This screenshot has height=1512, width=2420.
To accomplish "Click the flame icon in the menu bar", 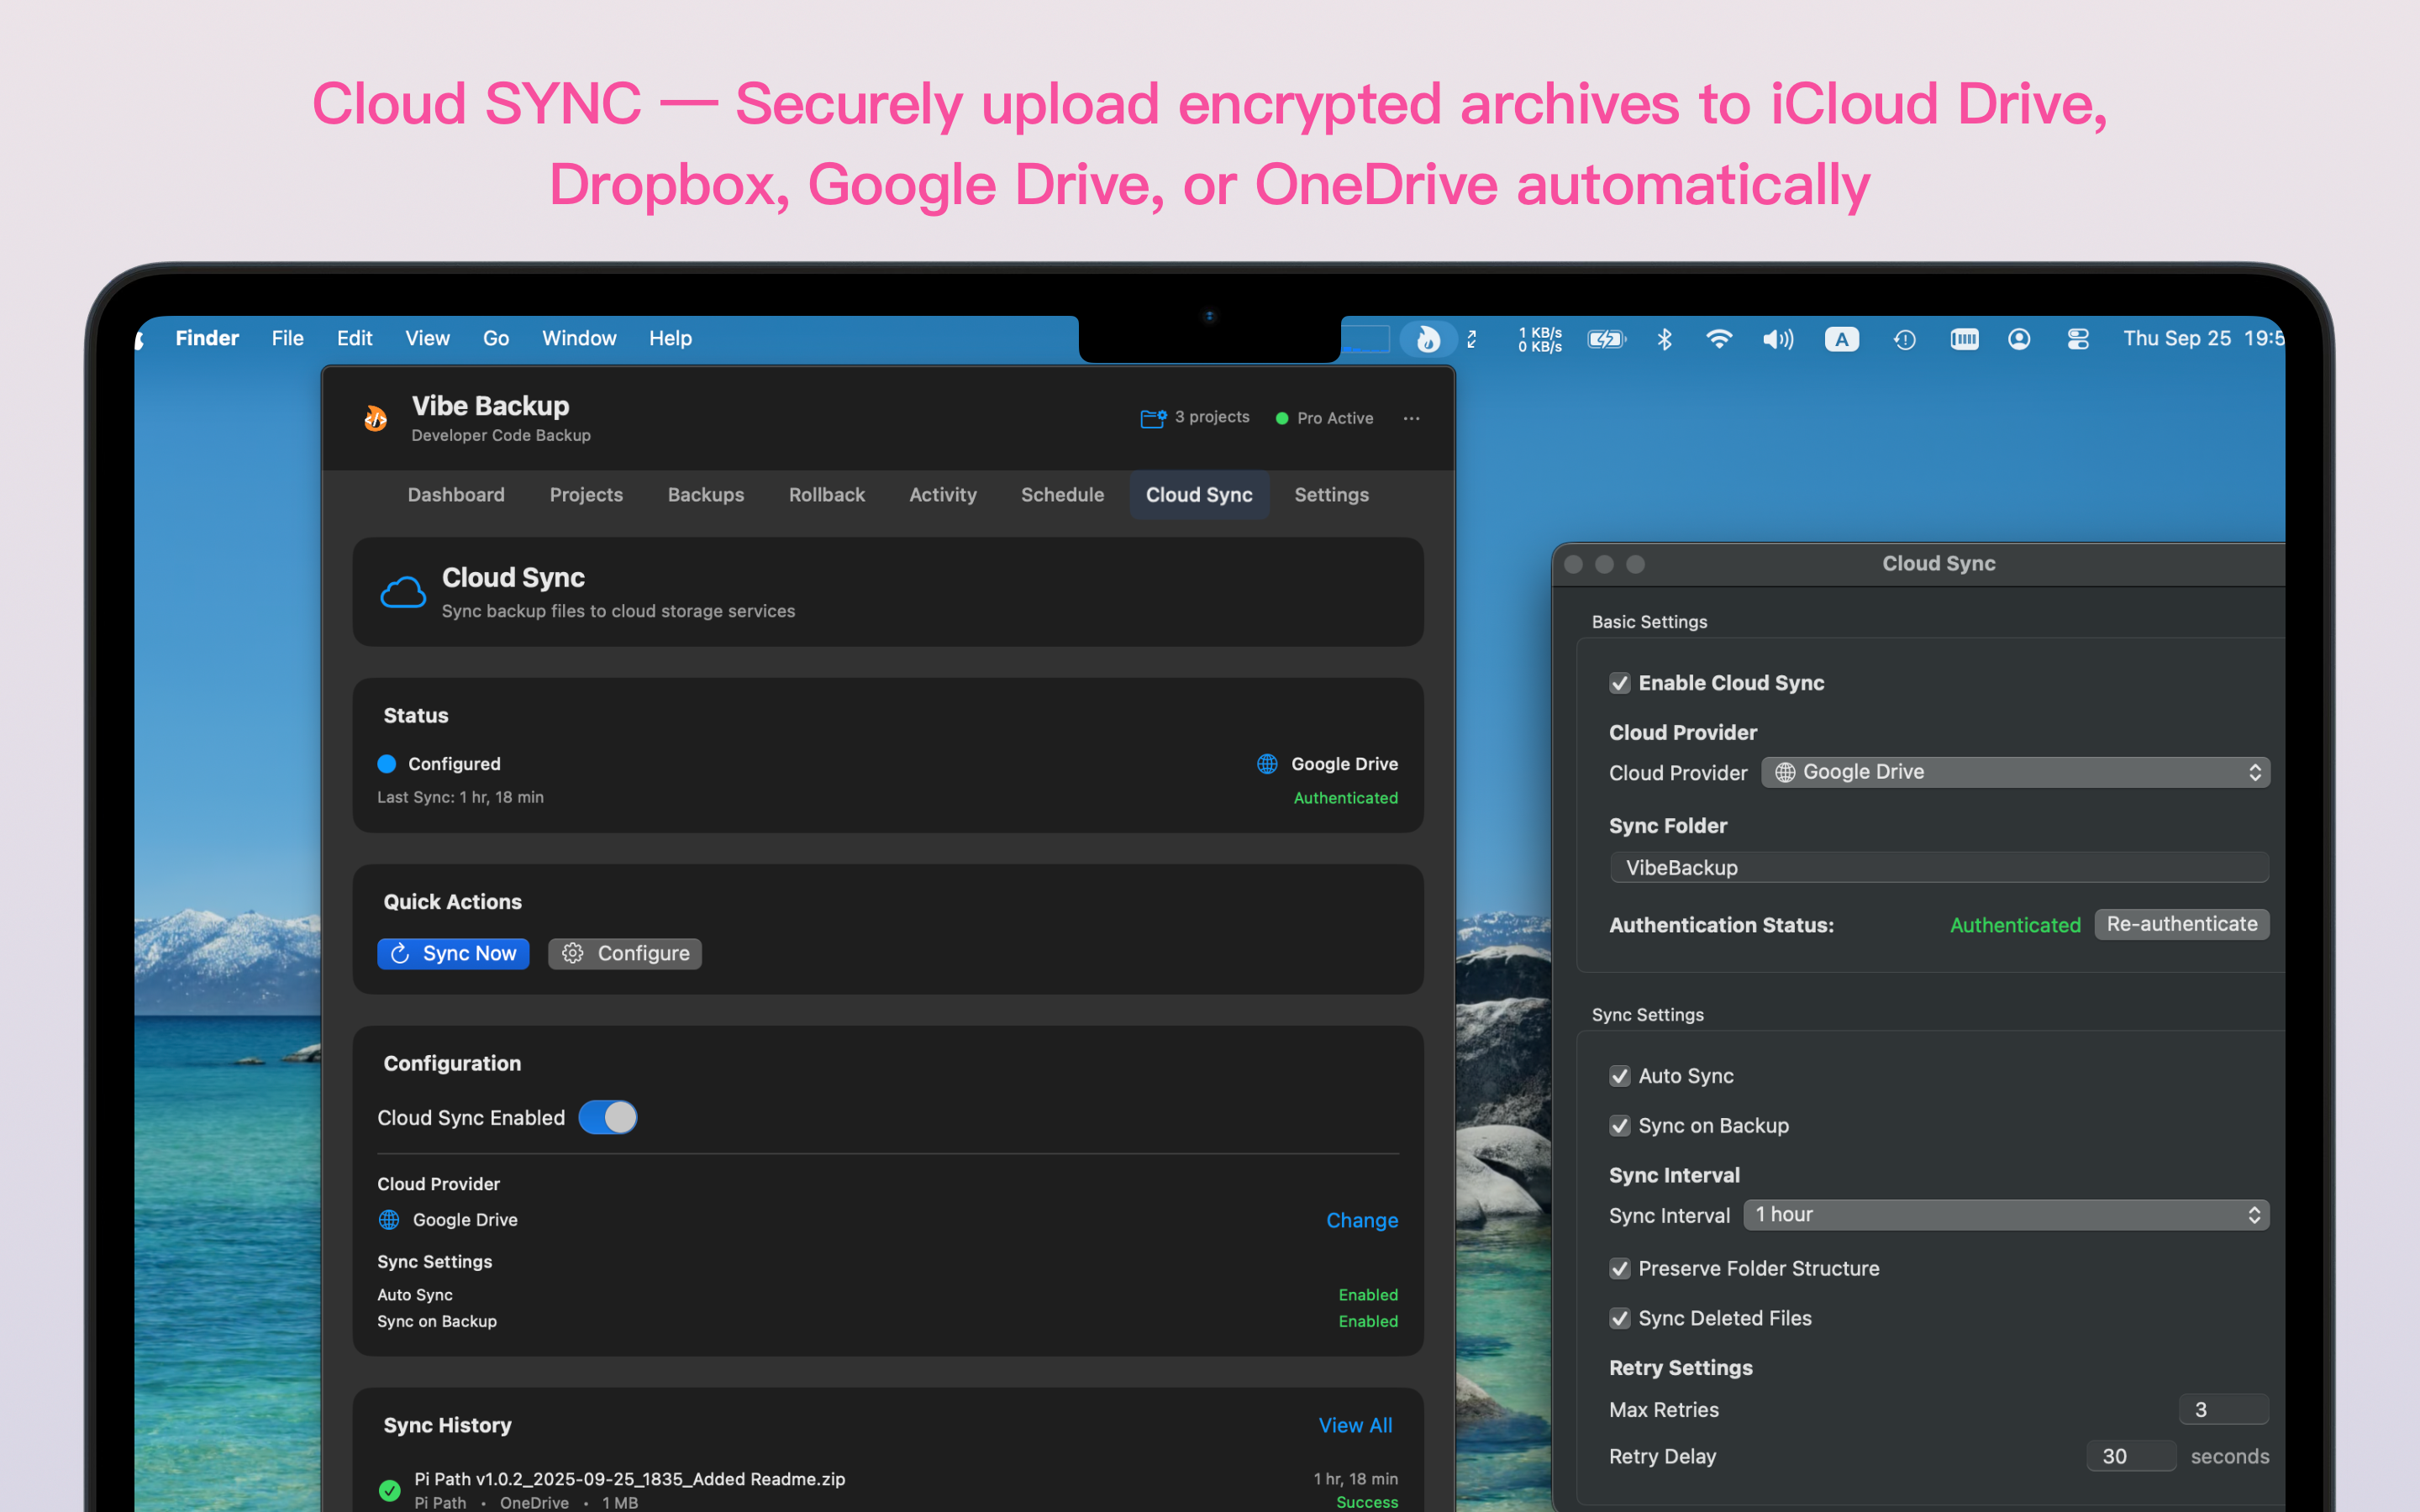I will pyautogui.click(x=1428, y=339).
